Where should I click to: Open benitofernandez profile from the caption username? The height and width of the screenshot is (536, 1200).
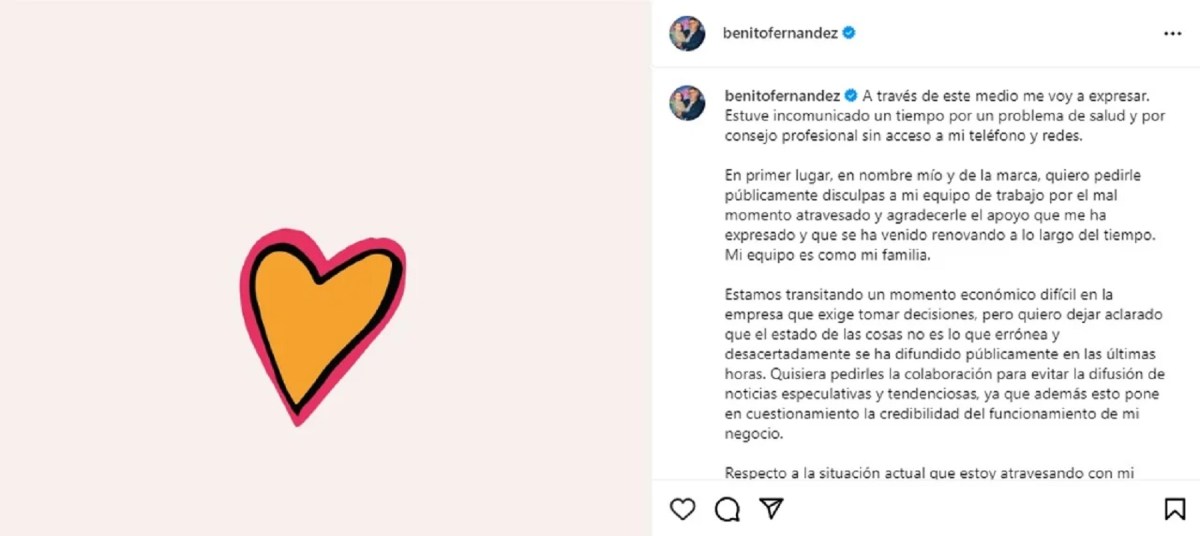(x=780, y=96)
